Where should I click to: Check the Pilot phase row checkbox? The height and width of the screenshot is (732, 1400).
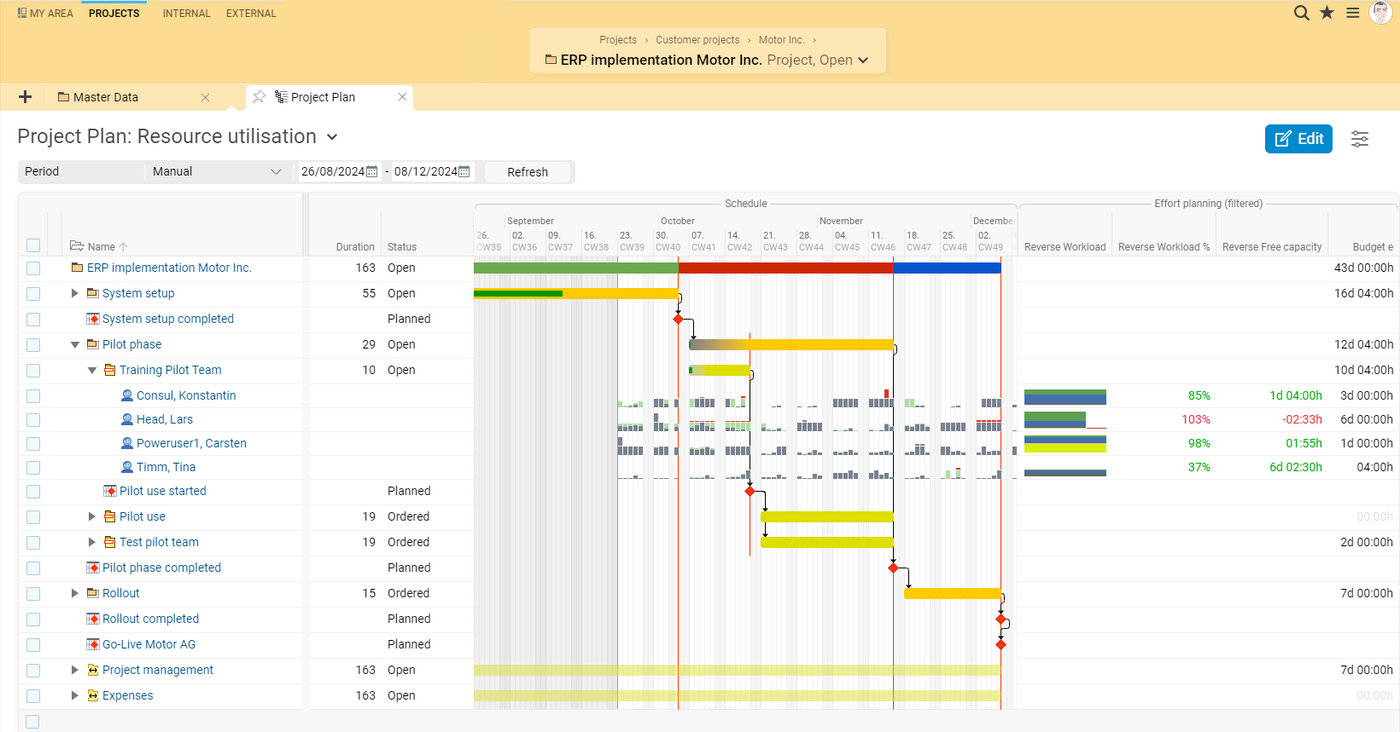click(x=34, y=345)
